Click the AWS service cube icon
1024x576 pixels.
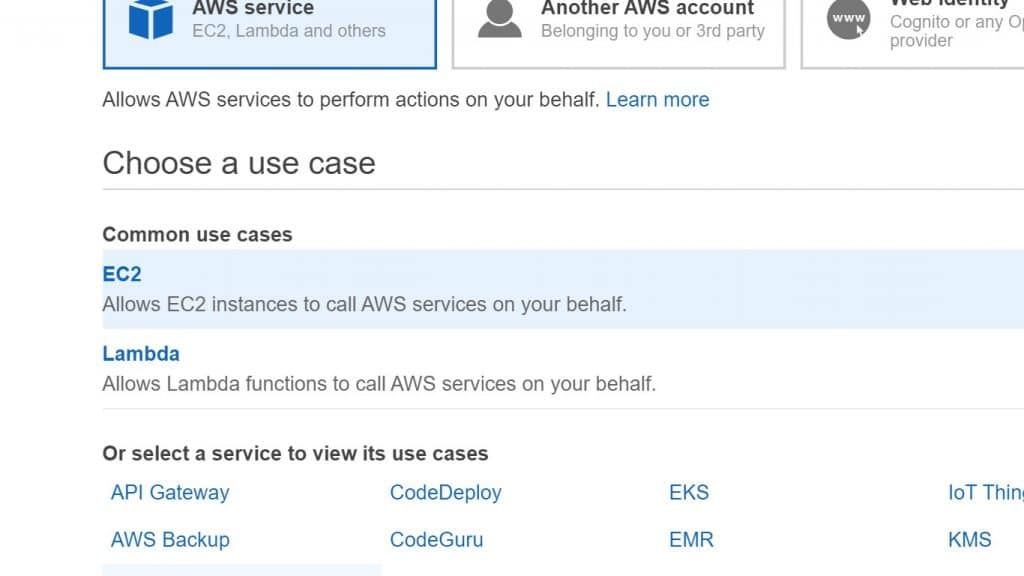click(x=152, y=17)
